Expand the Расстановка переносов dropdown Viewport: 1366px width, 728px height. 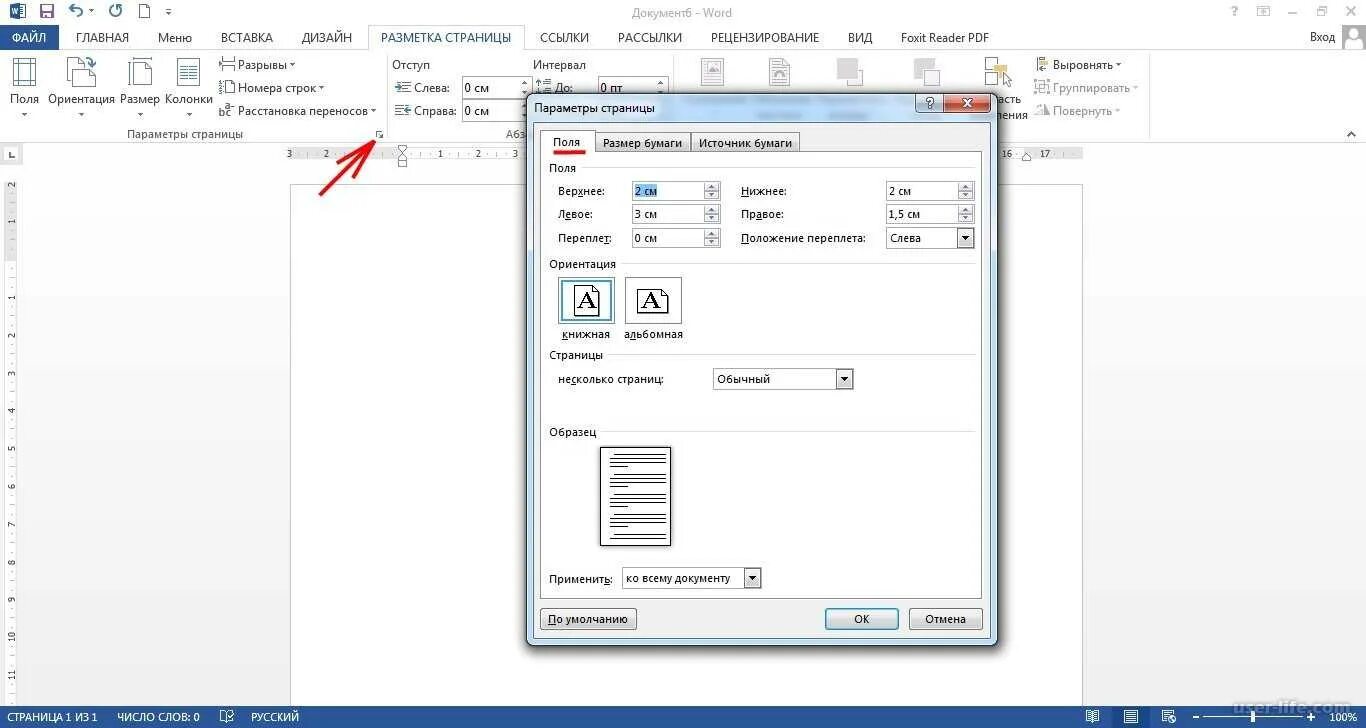pyautogui.click(x=298, y=111)
